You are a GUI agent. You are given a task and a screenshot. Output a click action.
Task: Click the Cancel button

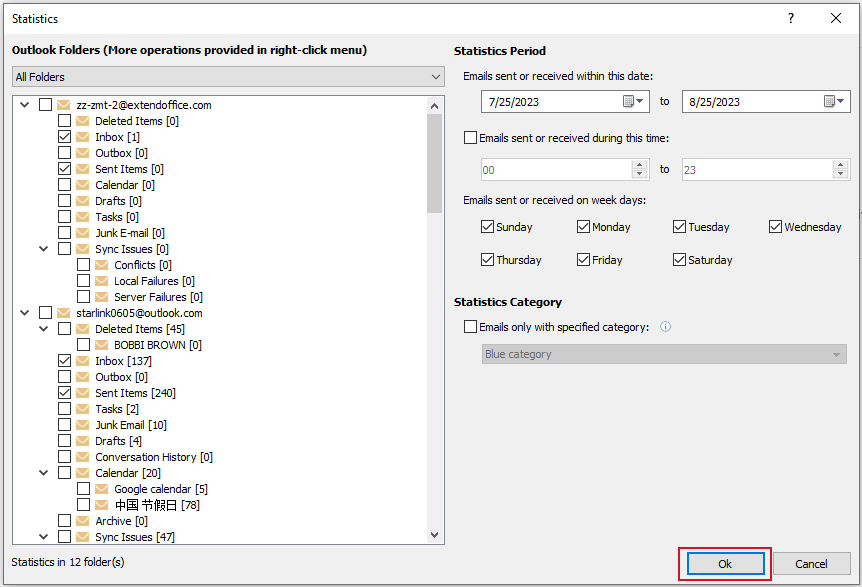point(811,564)
